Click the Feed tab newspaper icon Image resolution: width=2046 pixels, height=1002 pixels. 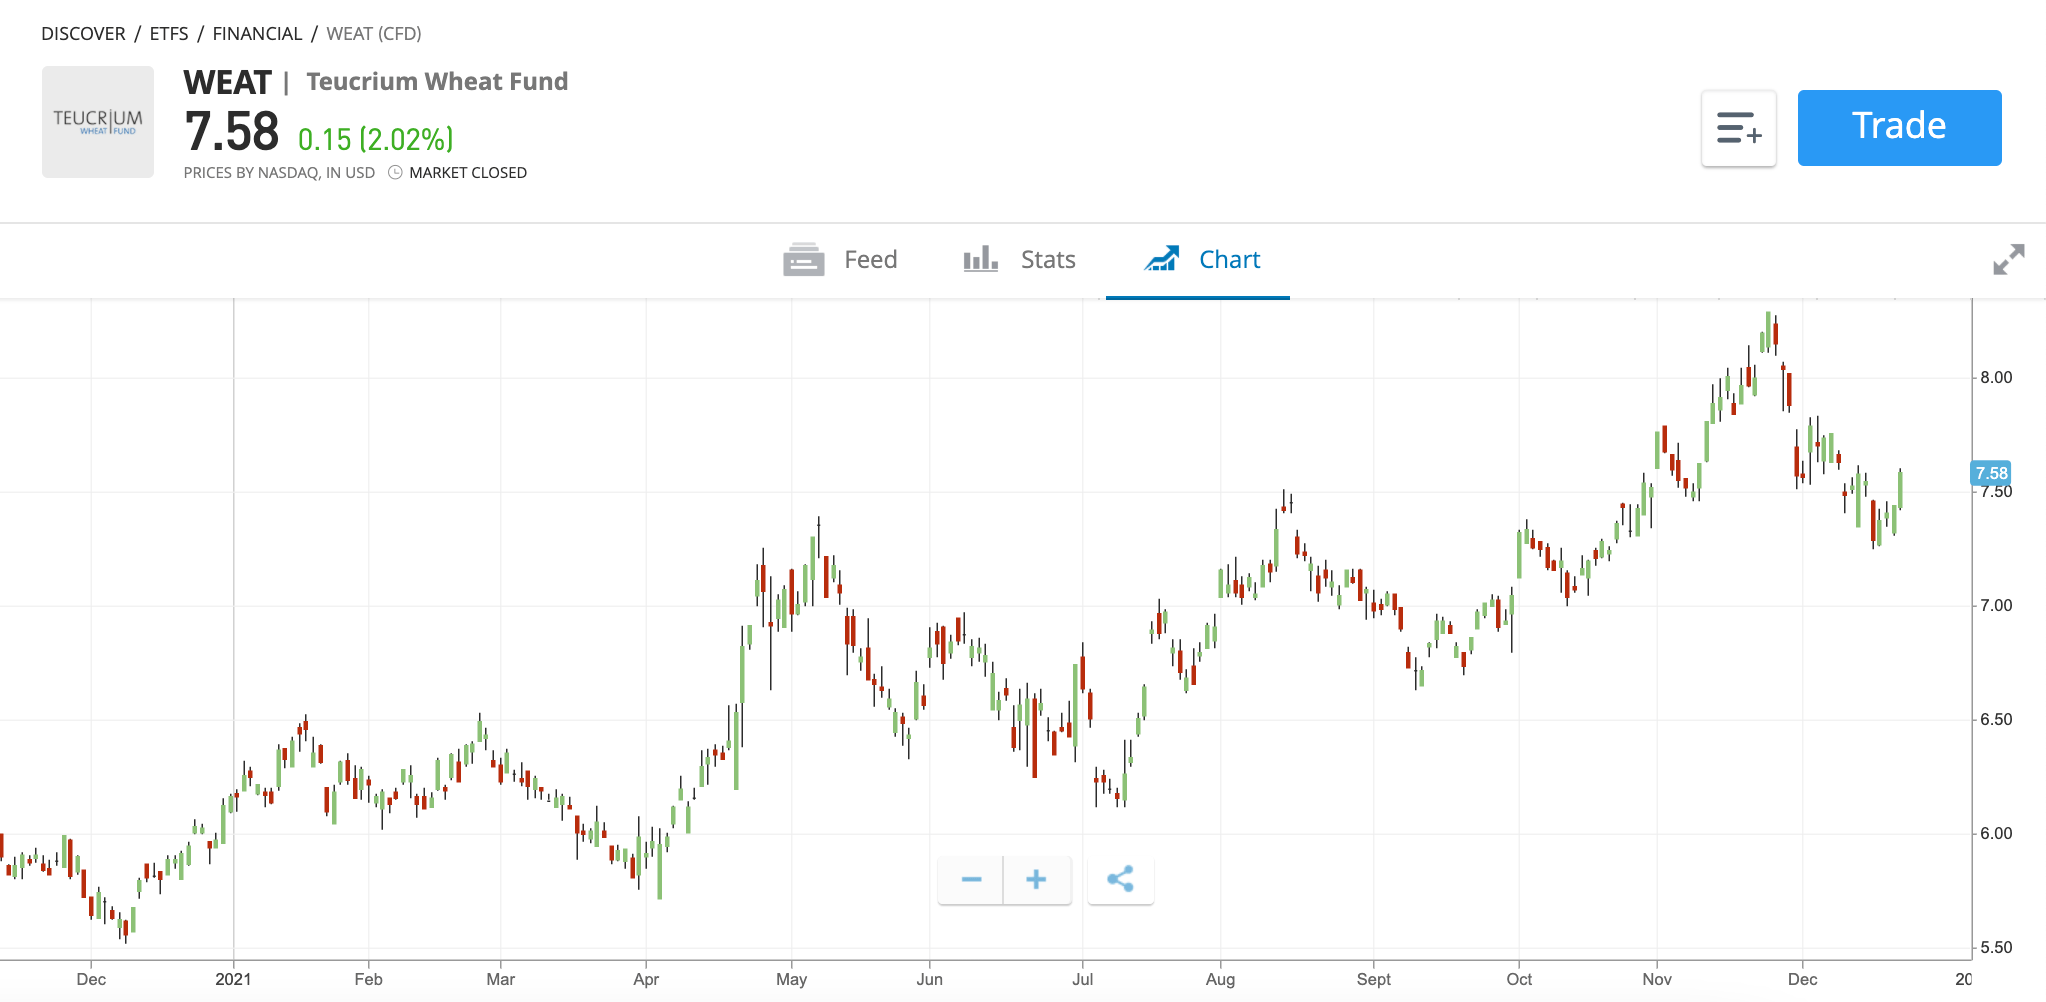[x=804, y=260]
